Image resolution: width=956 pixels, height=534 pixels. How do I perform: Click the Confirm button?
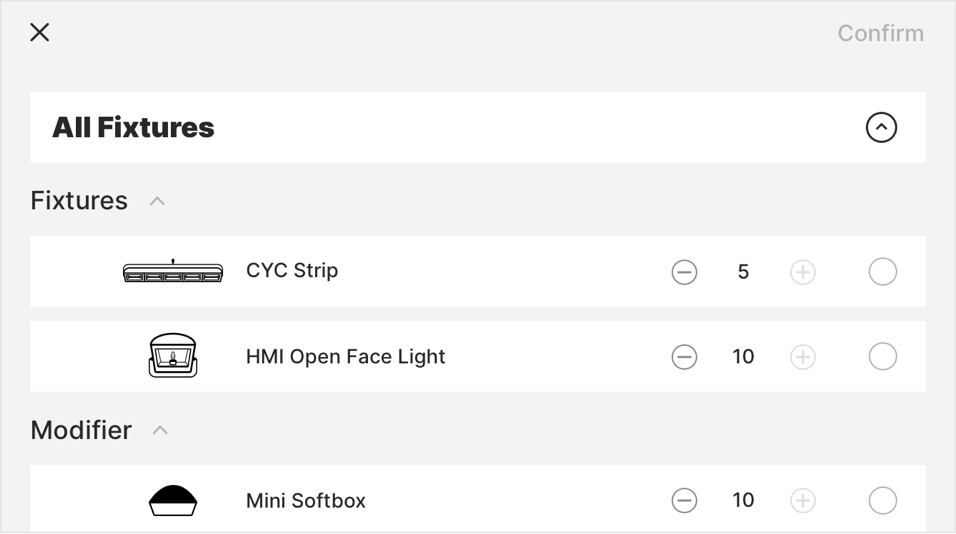(880, 33)
